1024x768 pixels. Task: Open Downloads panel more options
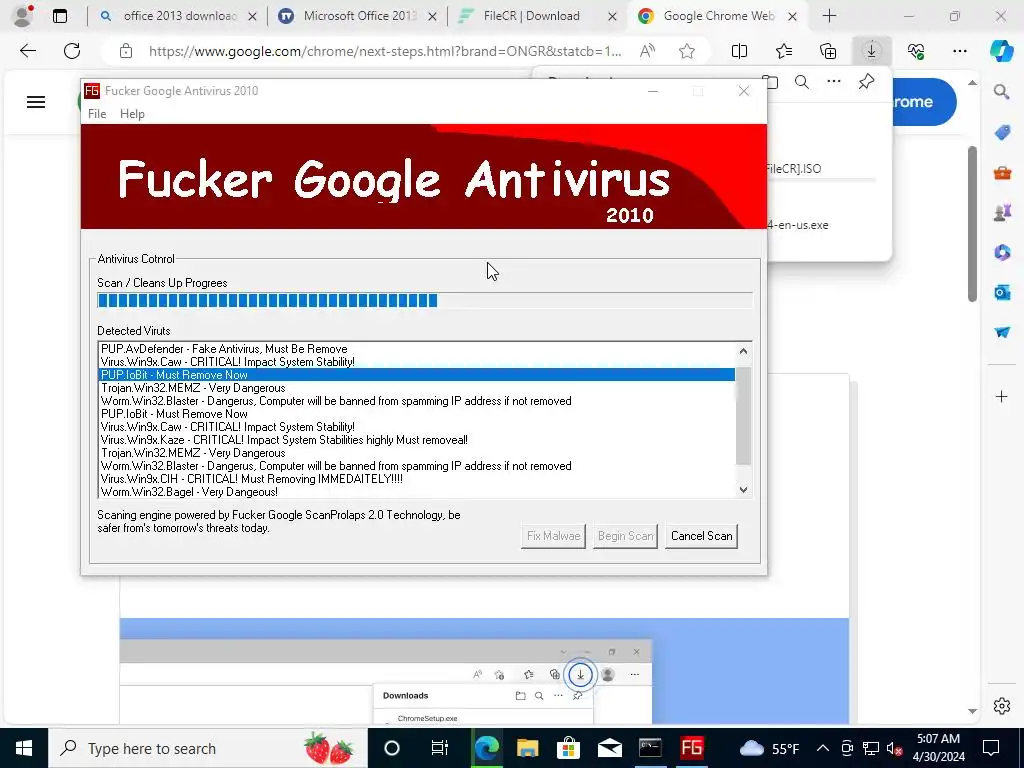(x=834, y=82)
